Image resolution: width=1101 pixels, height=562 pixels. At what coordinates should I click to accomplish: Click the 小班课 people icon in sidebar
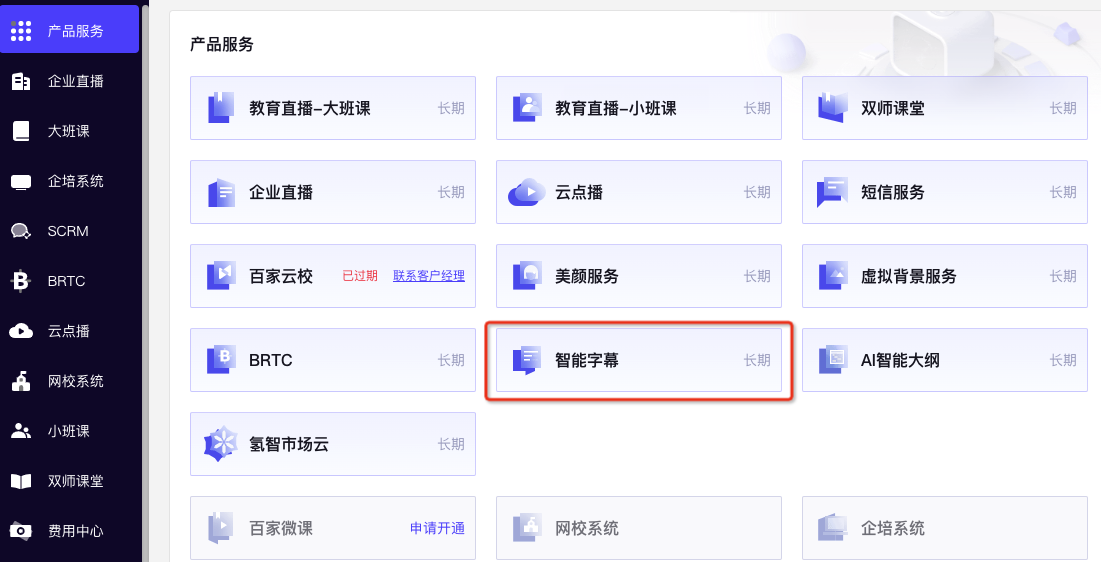click(x=21, y=431)
